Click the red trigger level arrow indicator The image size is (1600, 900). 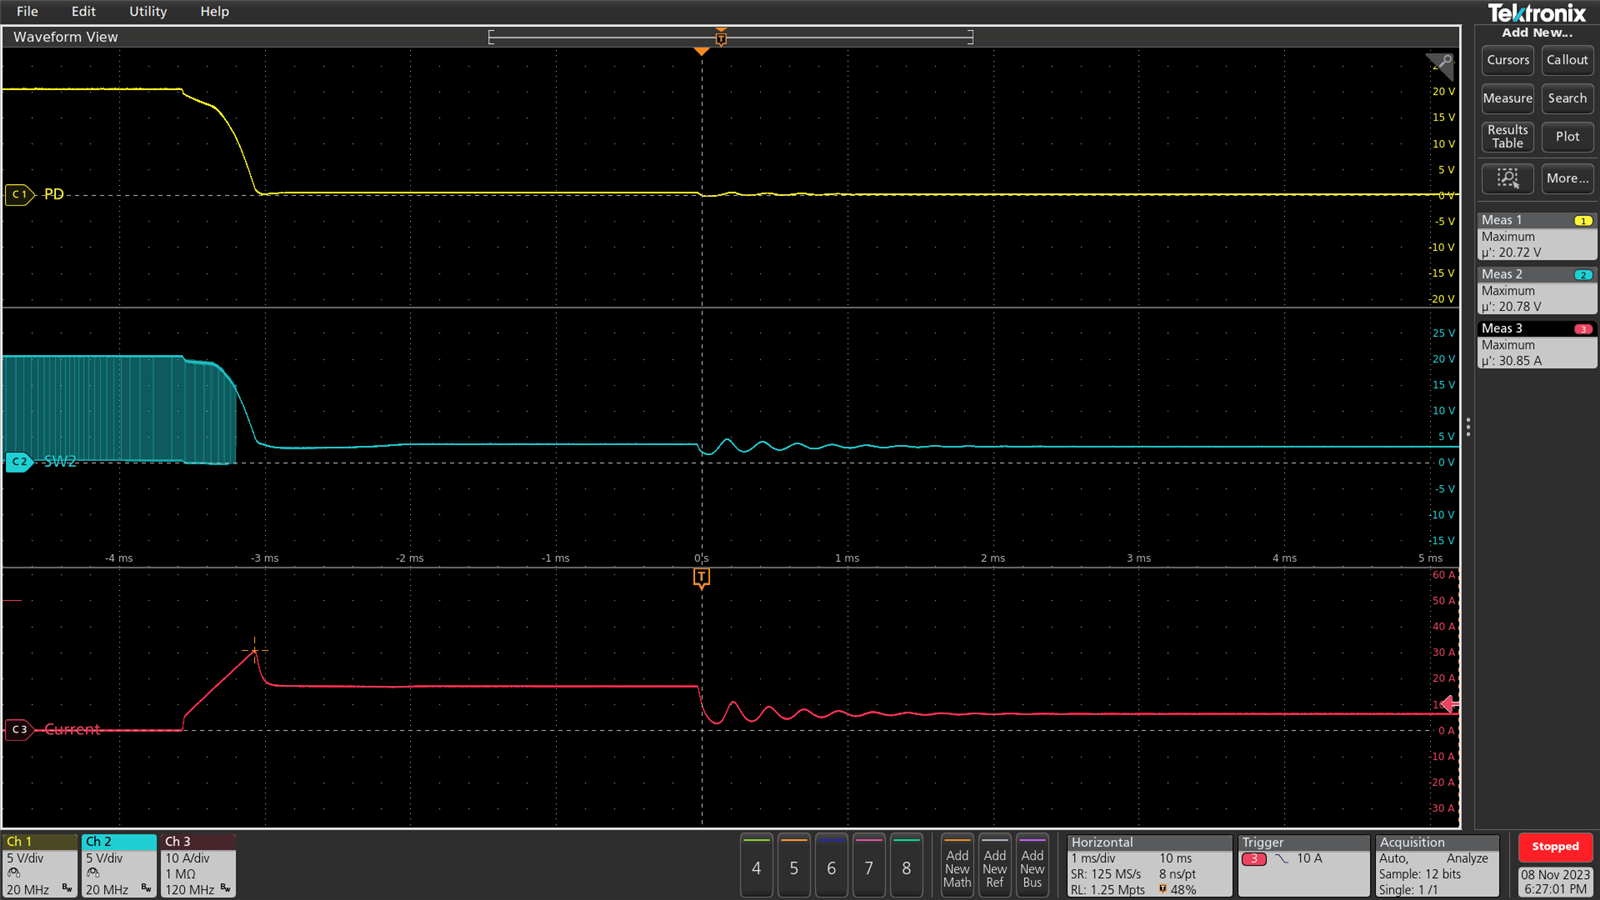point(1449,705)
